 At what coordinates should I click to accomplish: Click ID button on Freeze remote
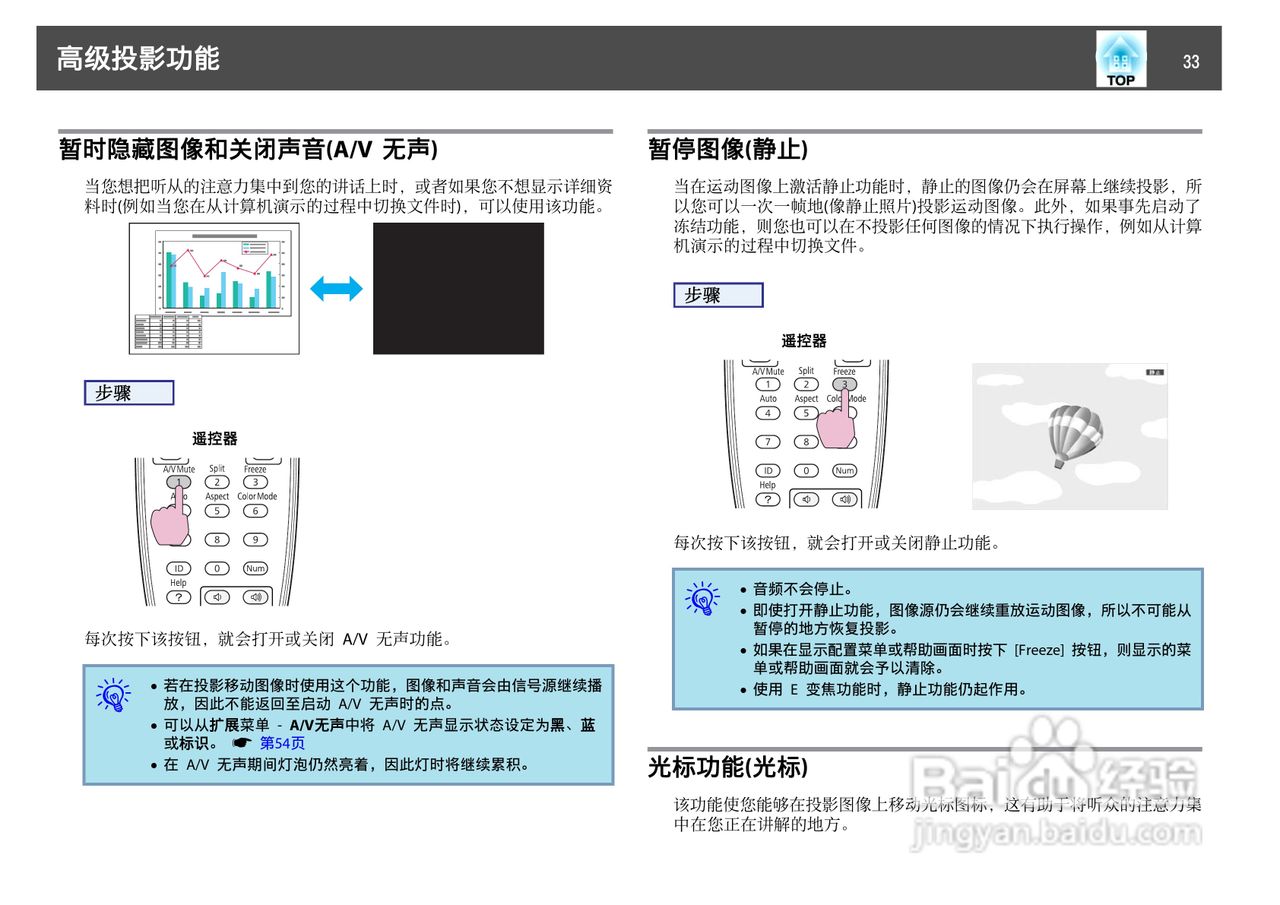[x=767, y=470]
